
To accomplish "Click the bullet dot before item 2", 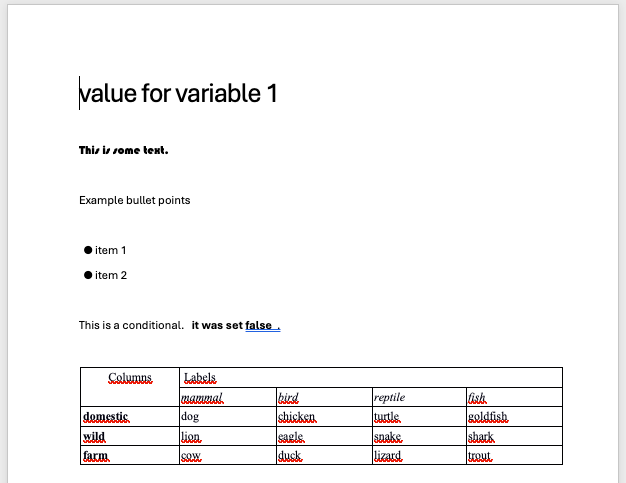I will click(88, 275).
